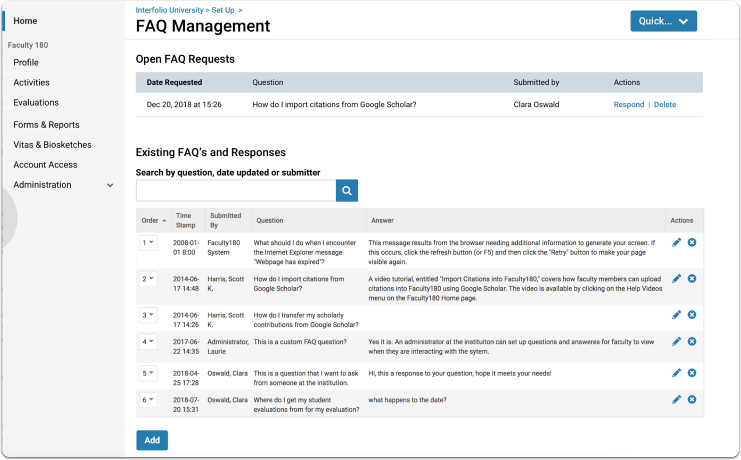Open Profile in sidebar
This screenshot has height=460, width=741.
coord(26,62)
